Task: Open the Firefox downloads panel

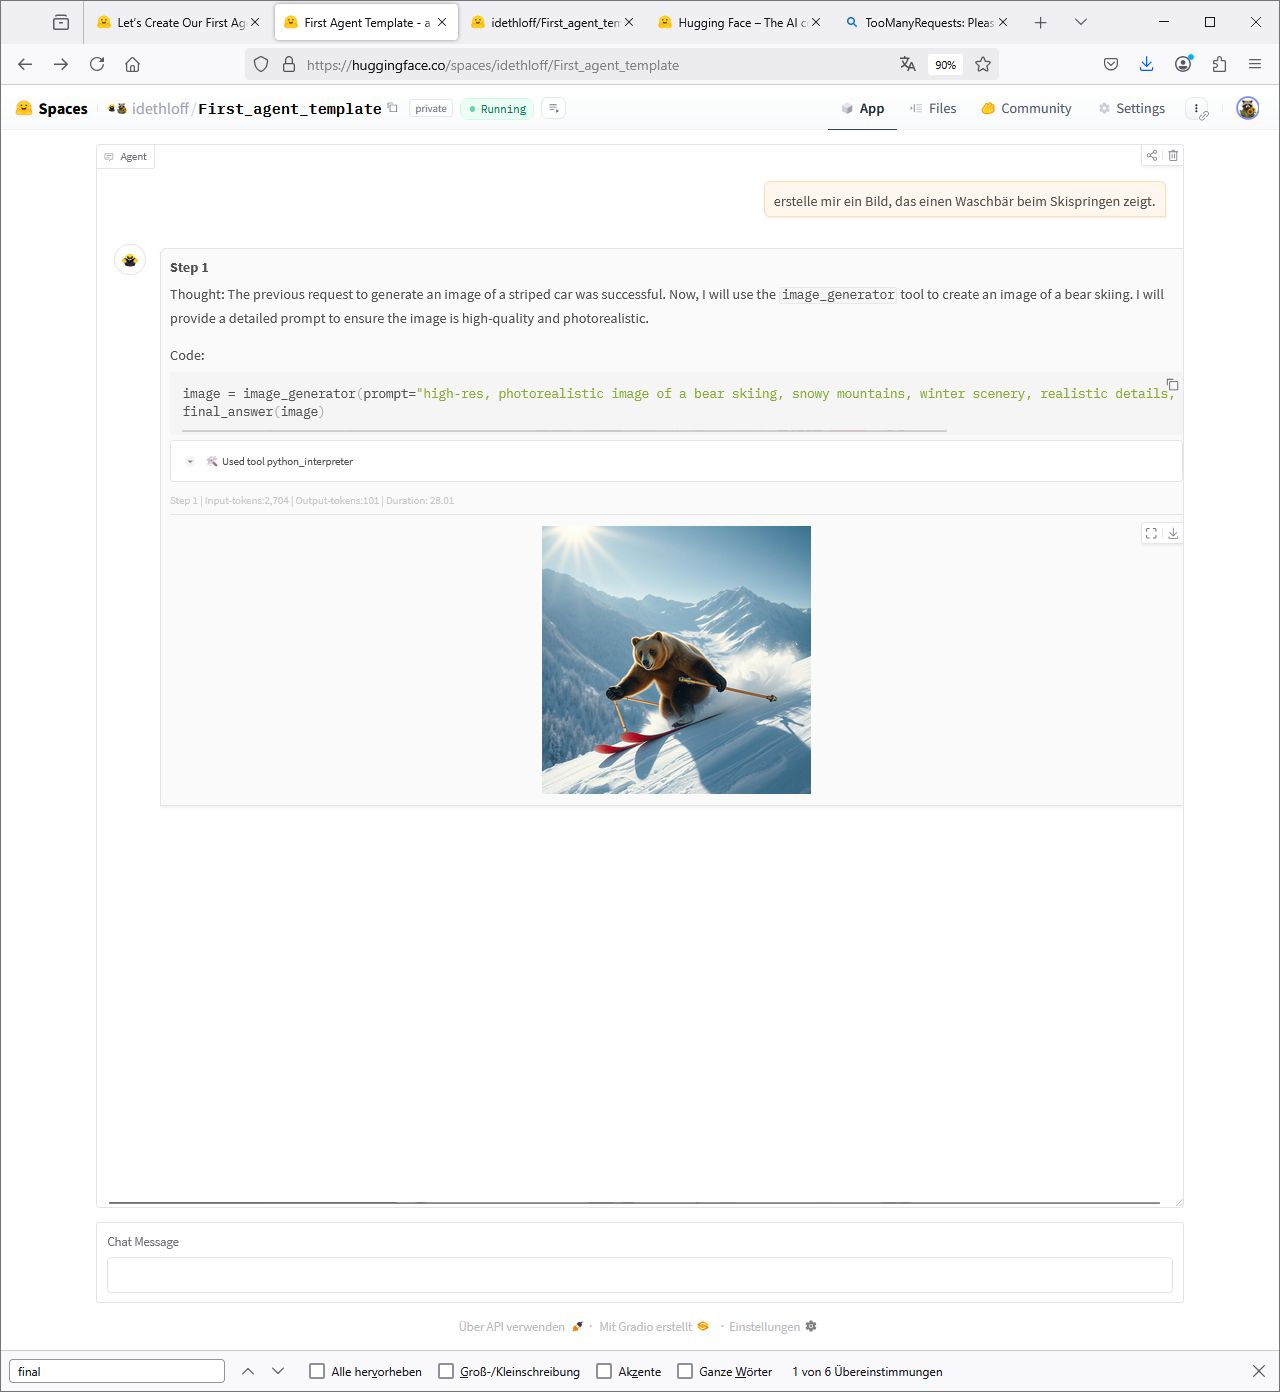Action: click(x=1147, y=64)
